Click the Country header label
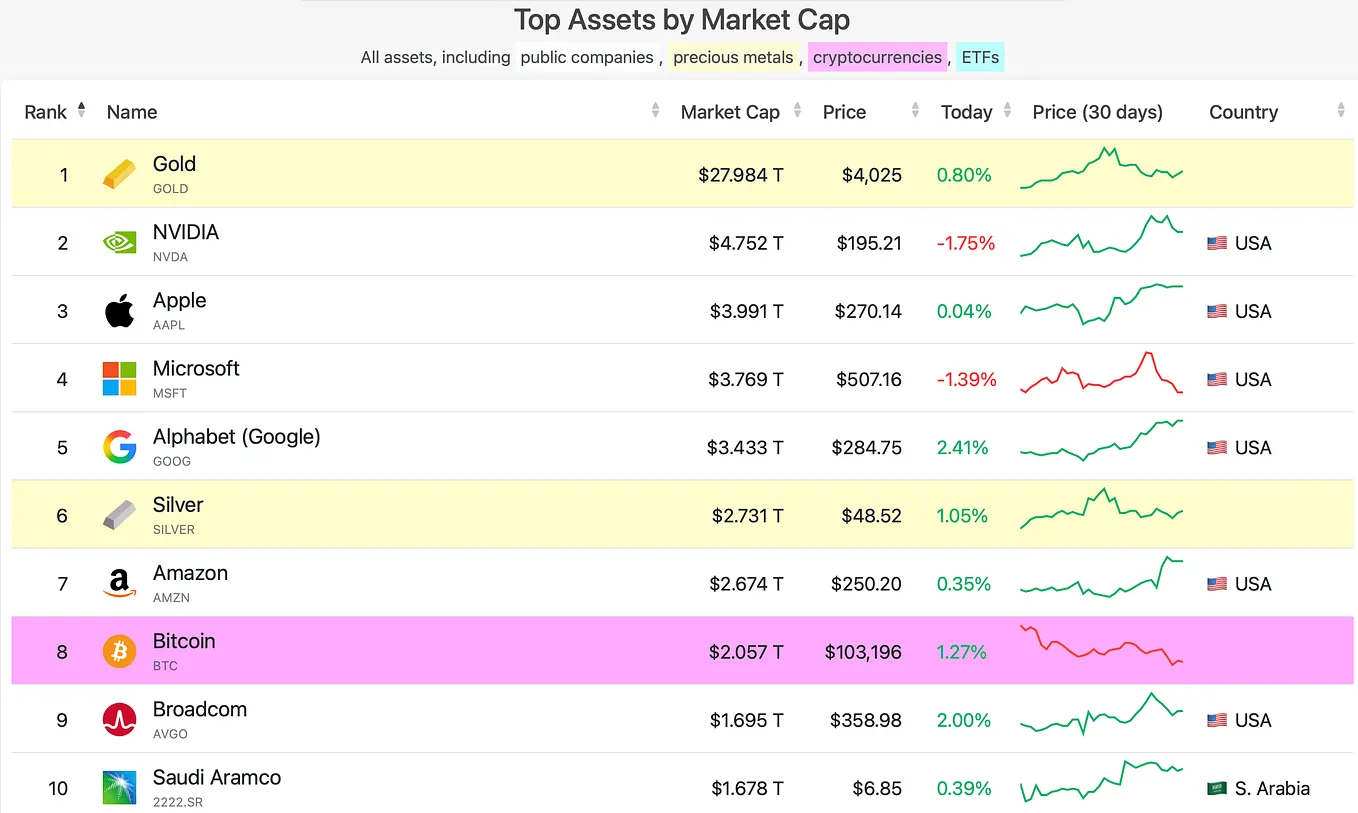Screen dimensions: 1358x813 (x=1243, y=112)
